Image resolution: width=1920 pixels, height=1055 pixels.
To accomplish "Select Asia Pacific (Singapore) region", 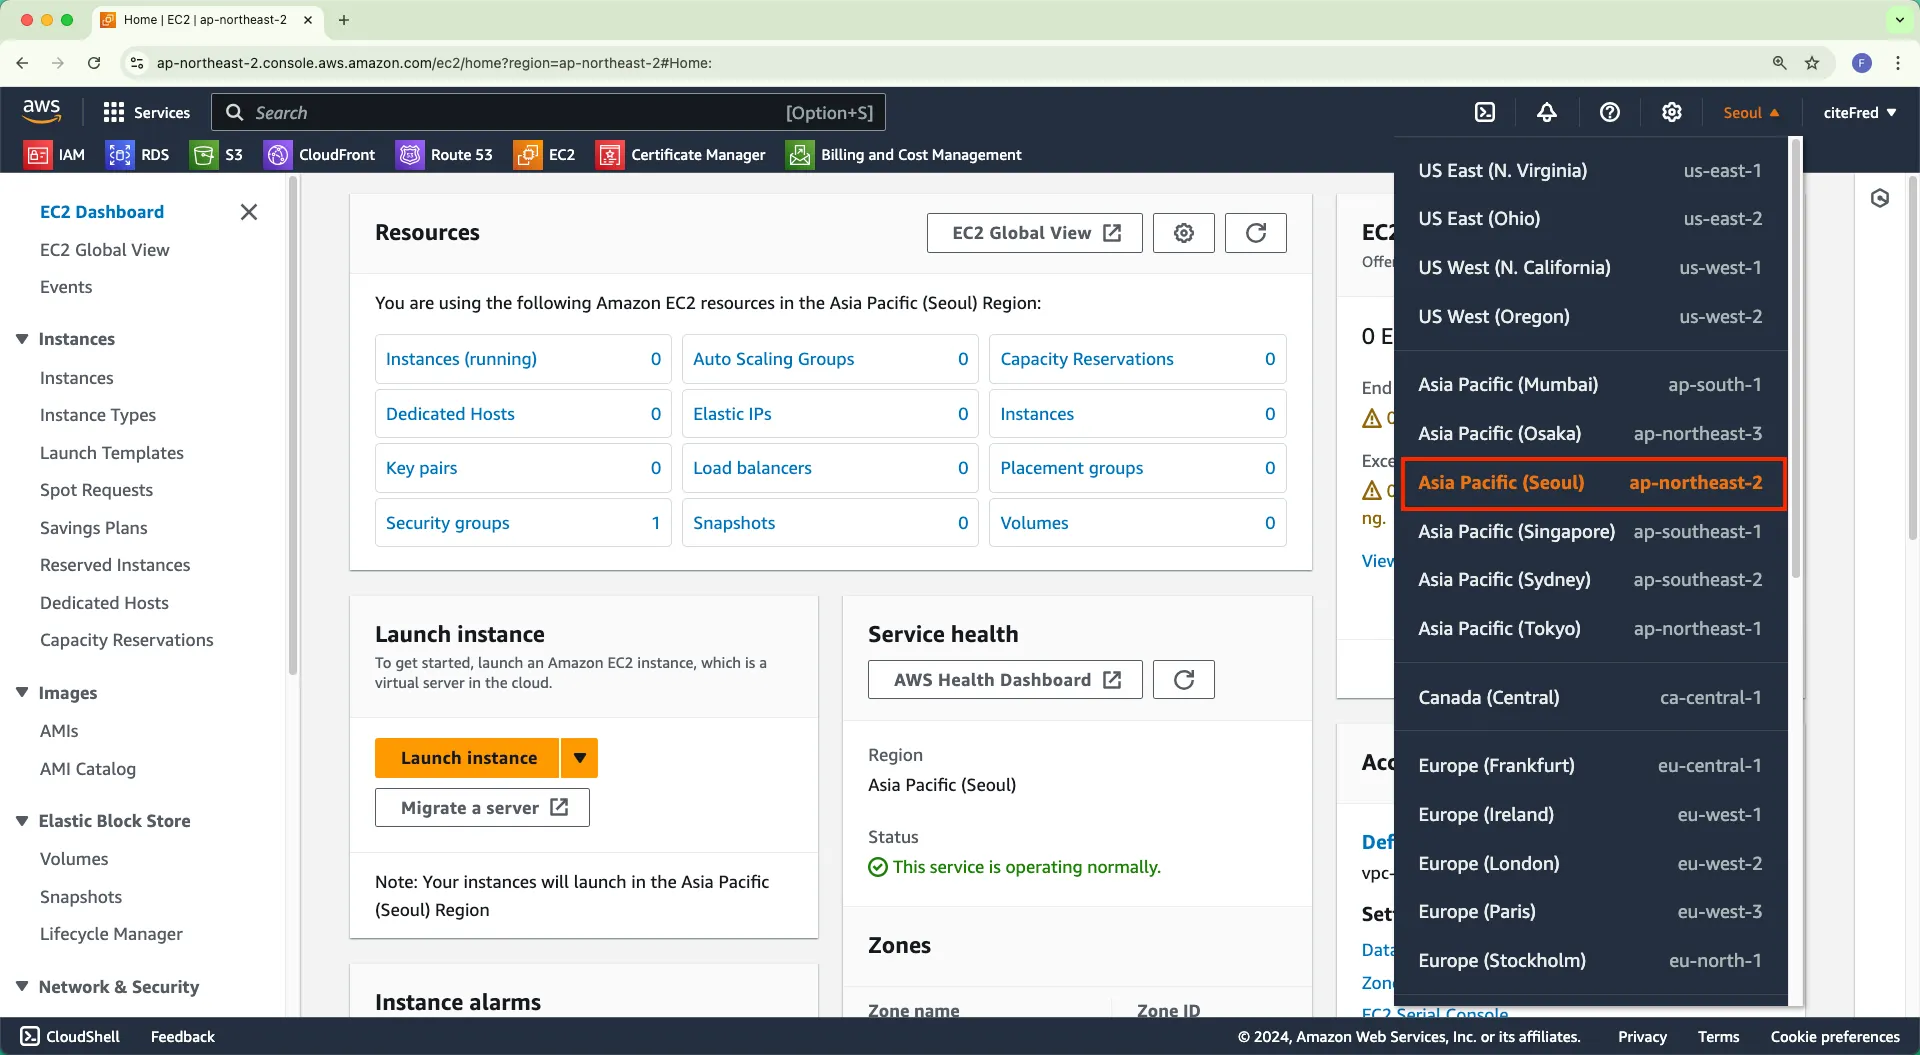I will pos(1590,532).
